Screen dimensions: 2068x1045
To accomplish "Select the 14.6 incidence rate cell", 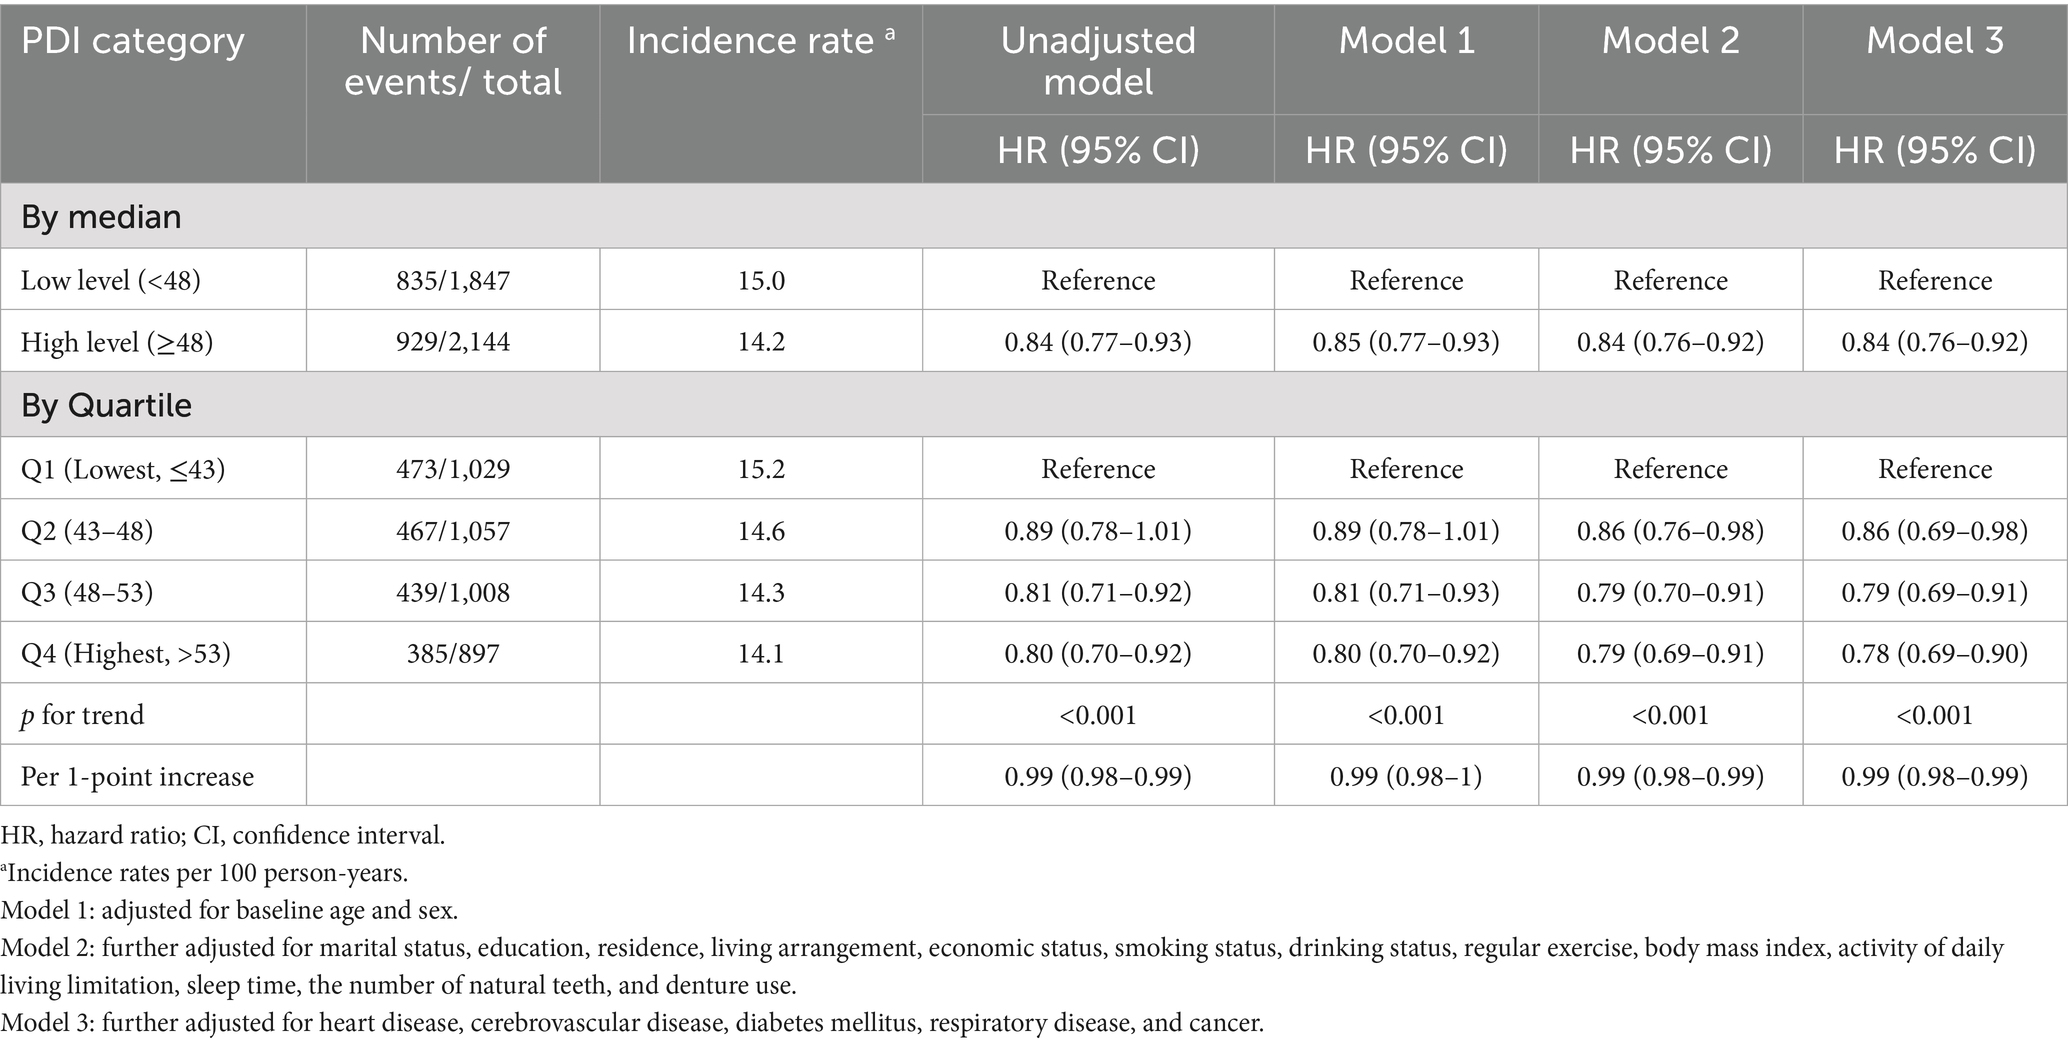I will [761, 531].
